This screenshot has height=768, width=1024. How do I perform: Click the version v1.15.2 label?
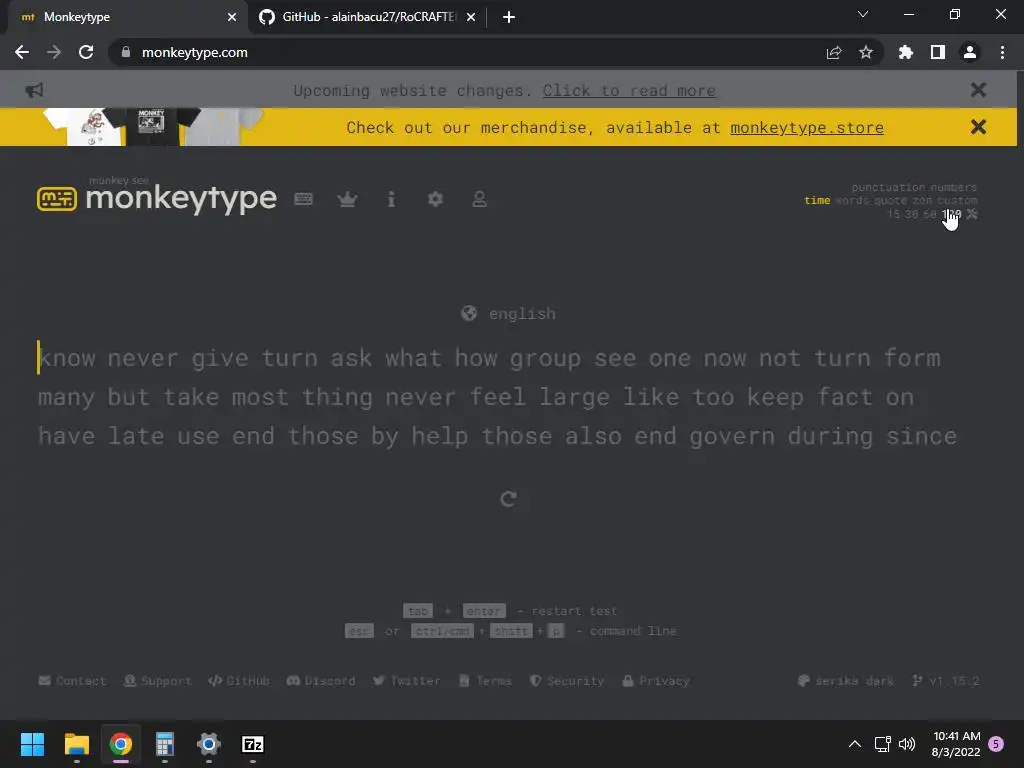[946, 680]
